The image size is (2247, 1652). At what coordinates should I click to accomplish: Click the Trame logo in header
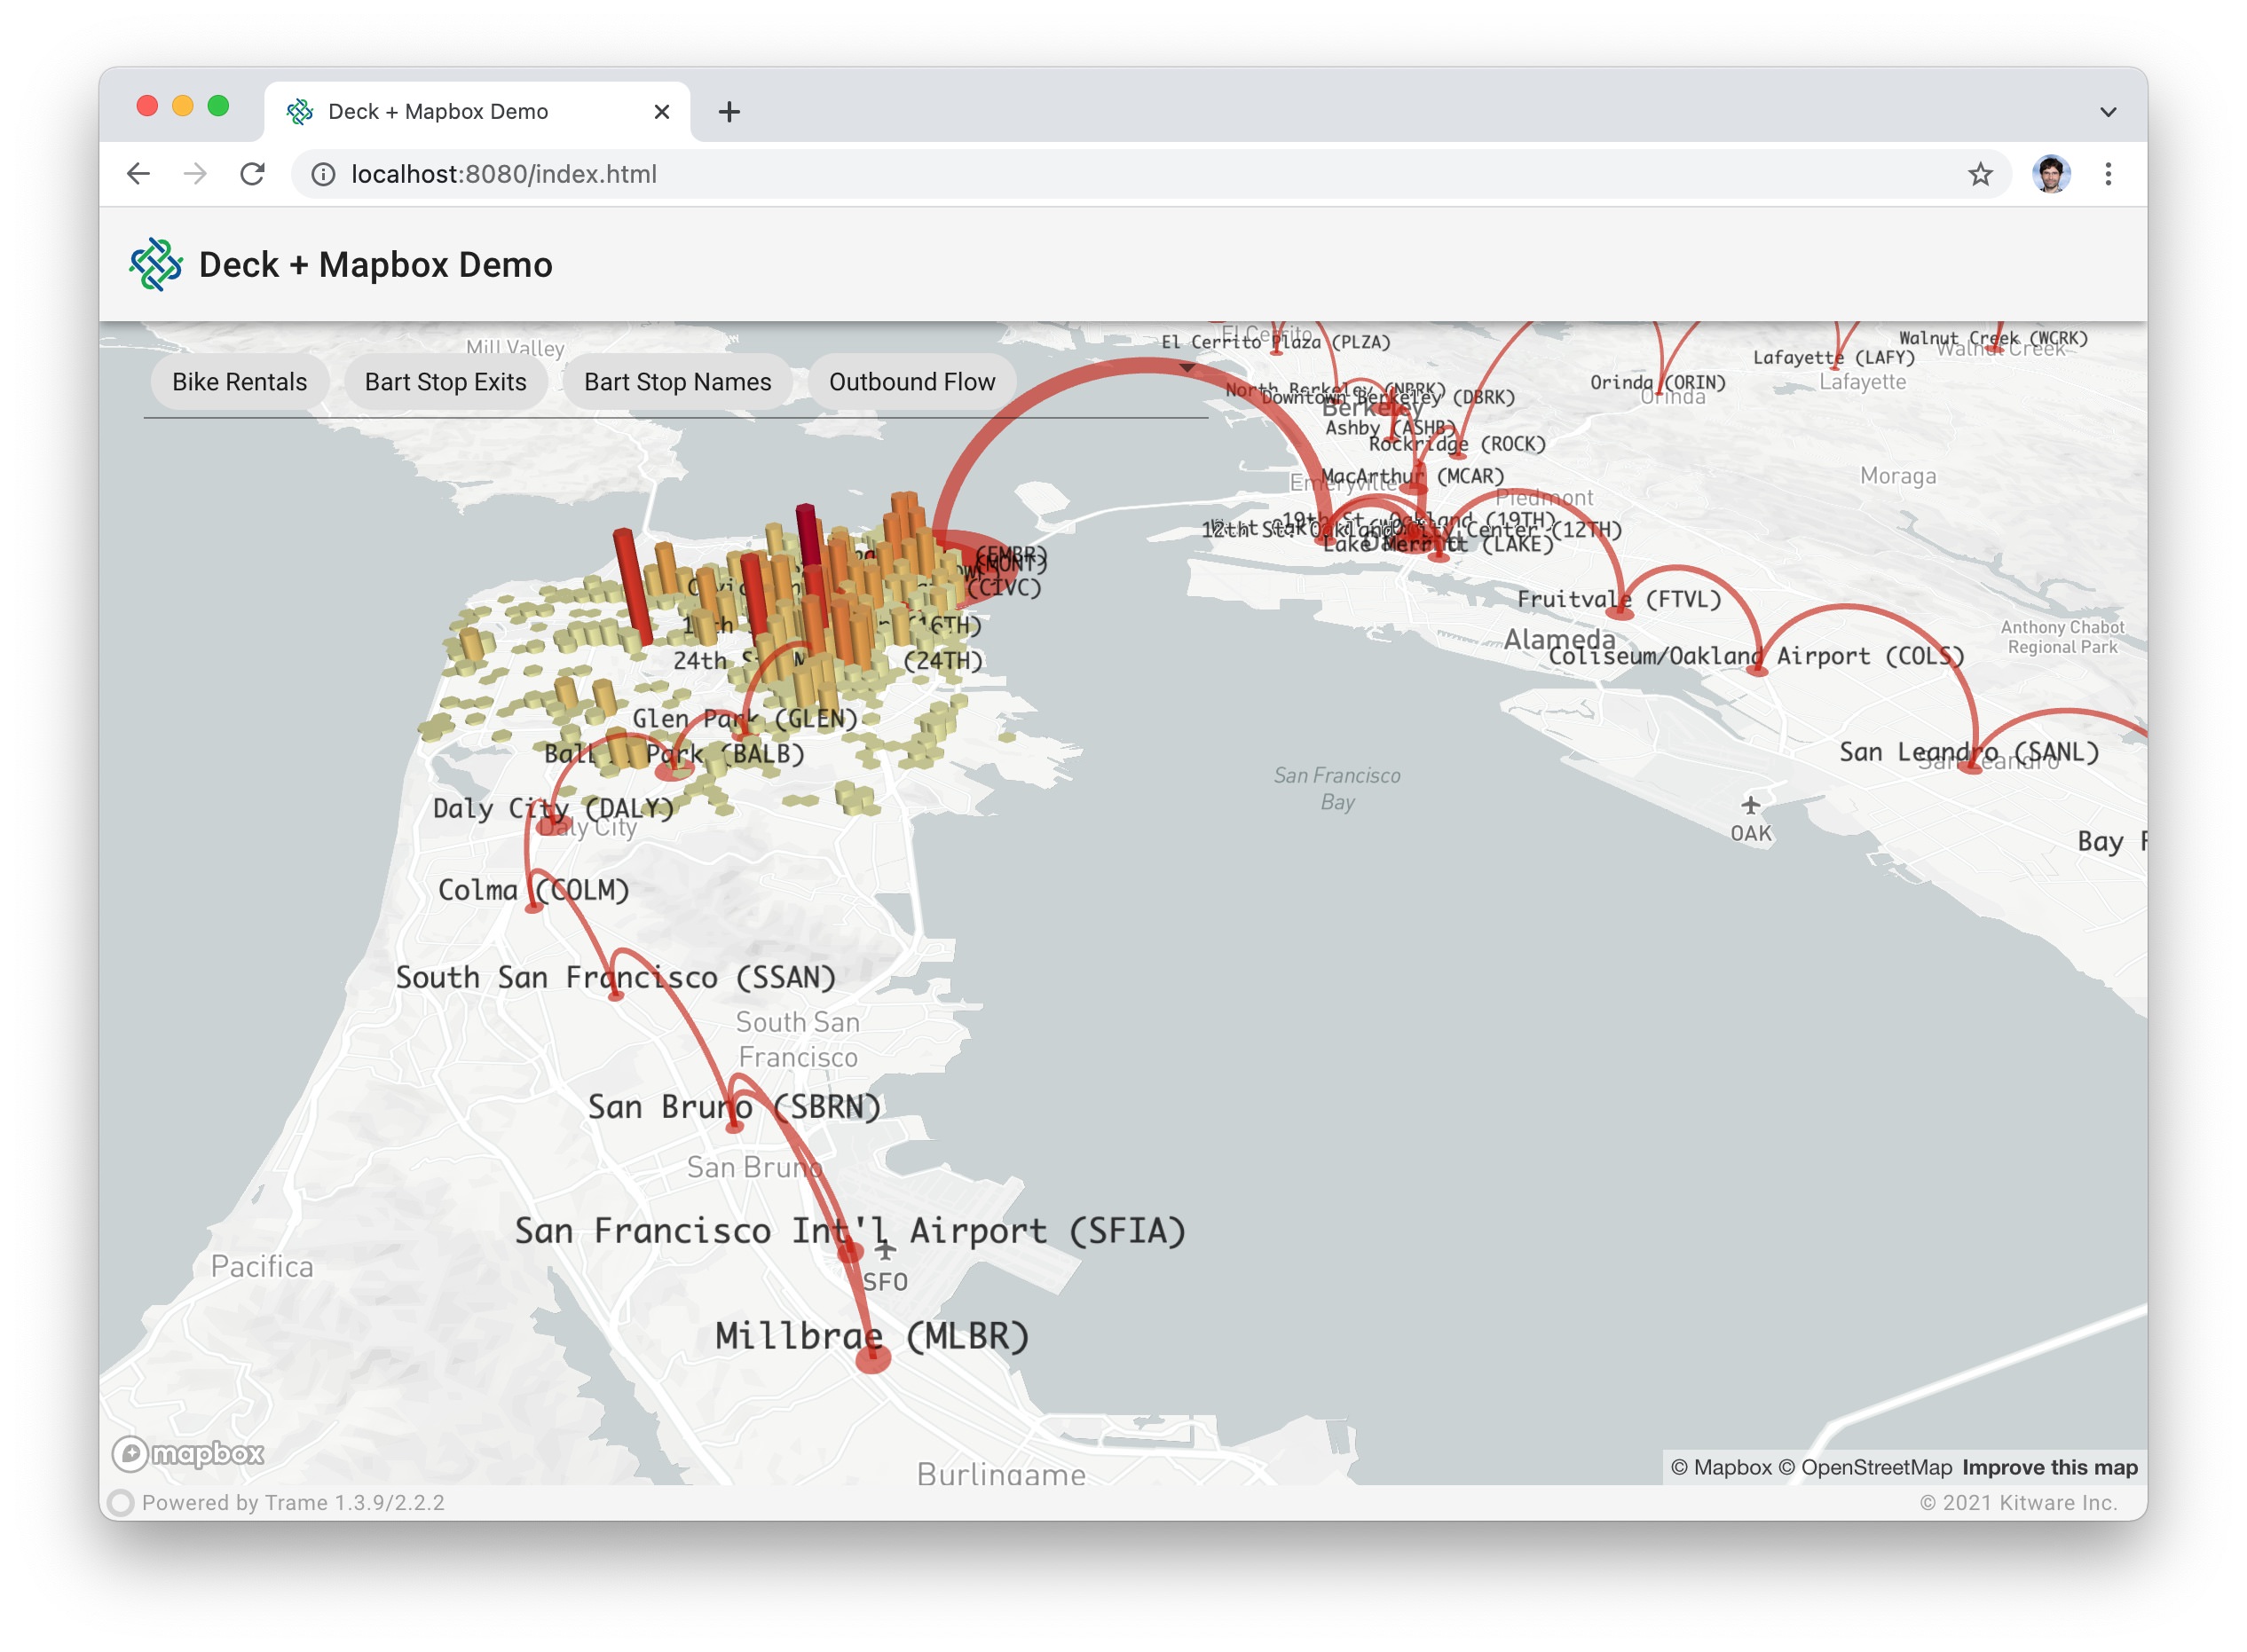[156, 265]
